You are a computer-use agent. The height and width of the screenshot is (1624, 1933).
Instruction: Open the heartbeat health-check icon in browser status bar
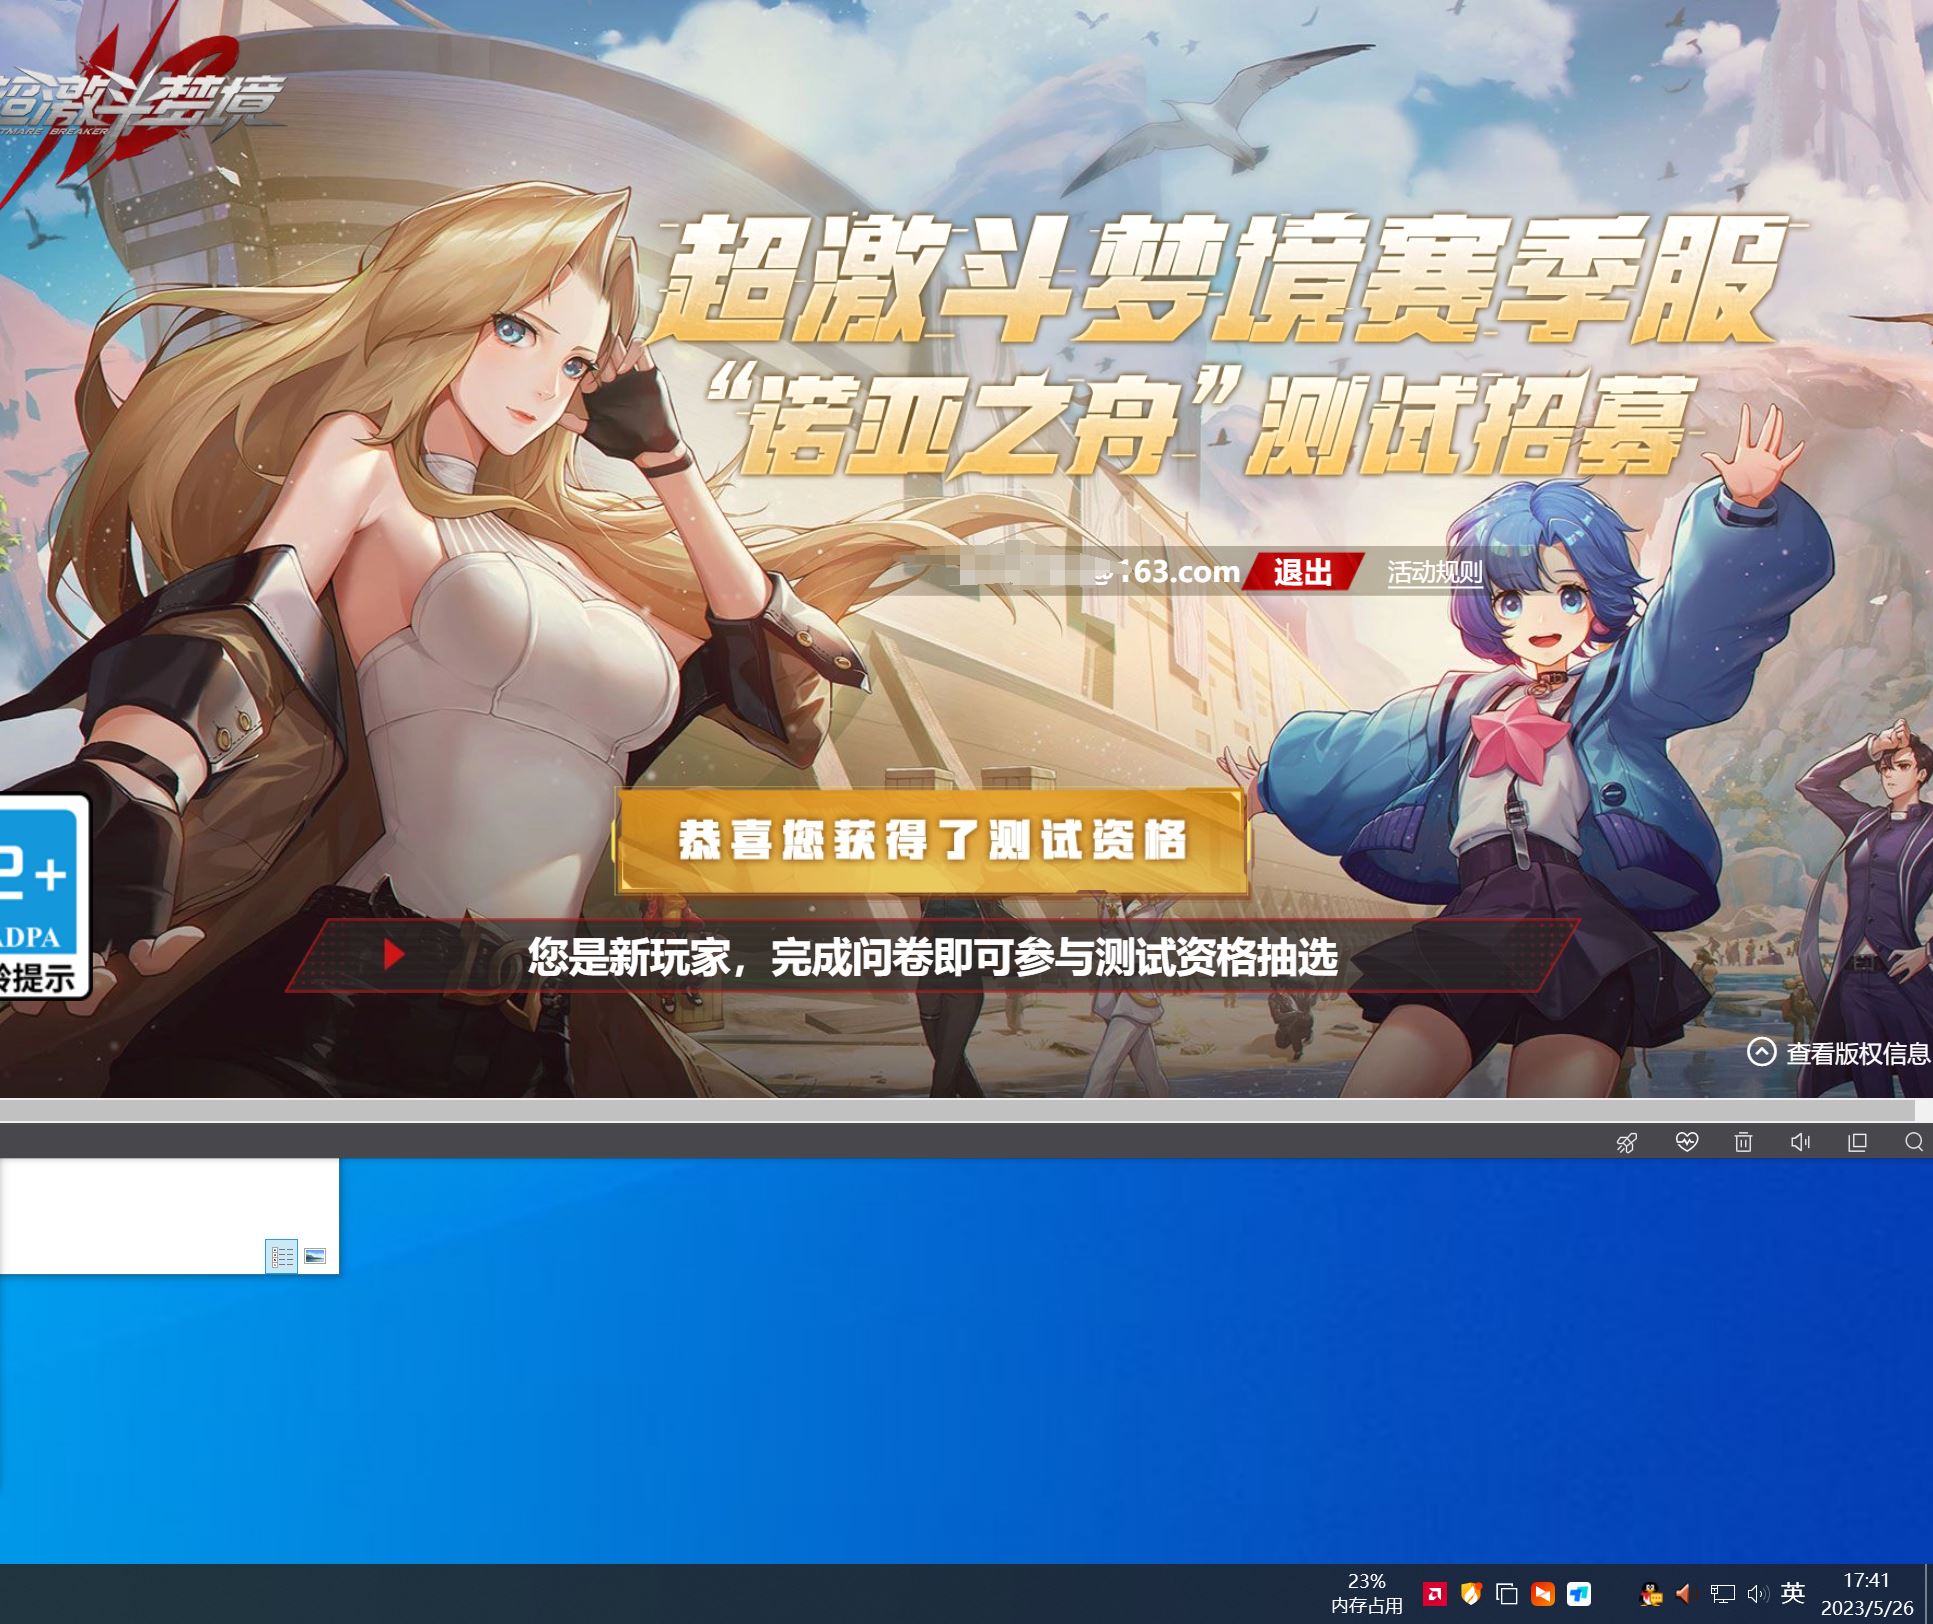pyautogui.click(x=1686, y=1141)
